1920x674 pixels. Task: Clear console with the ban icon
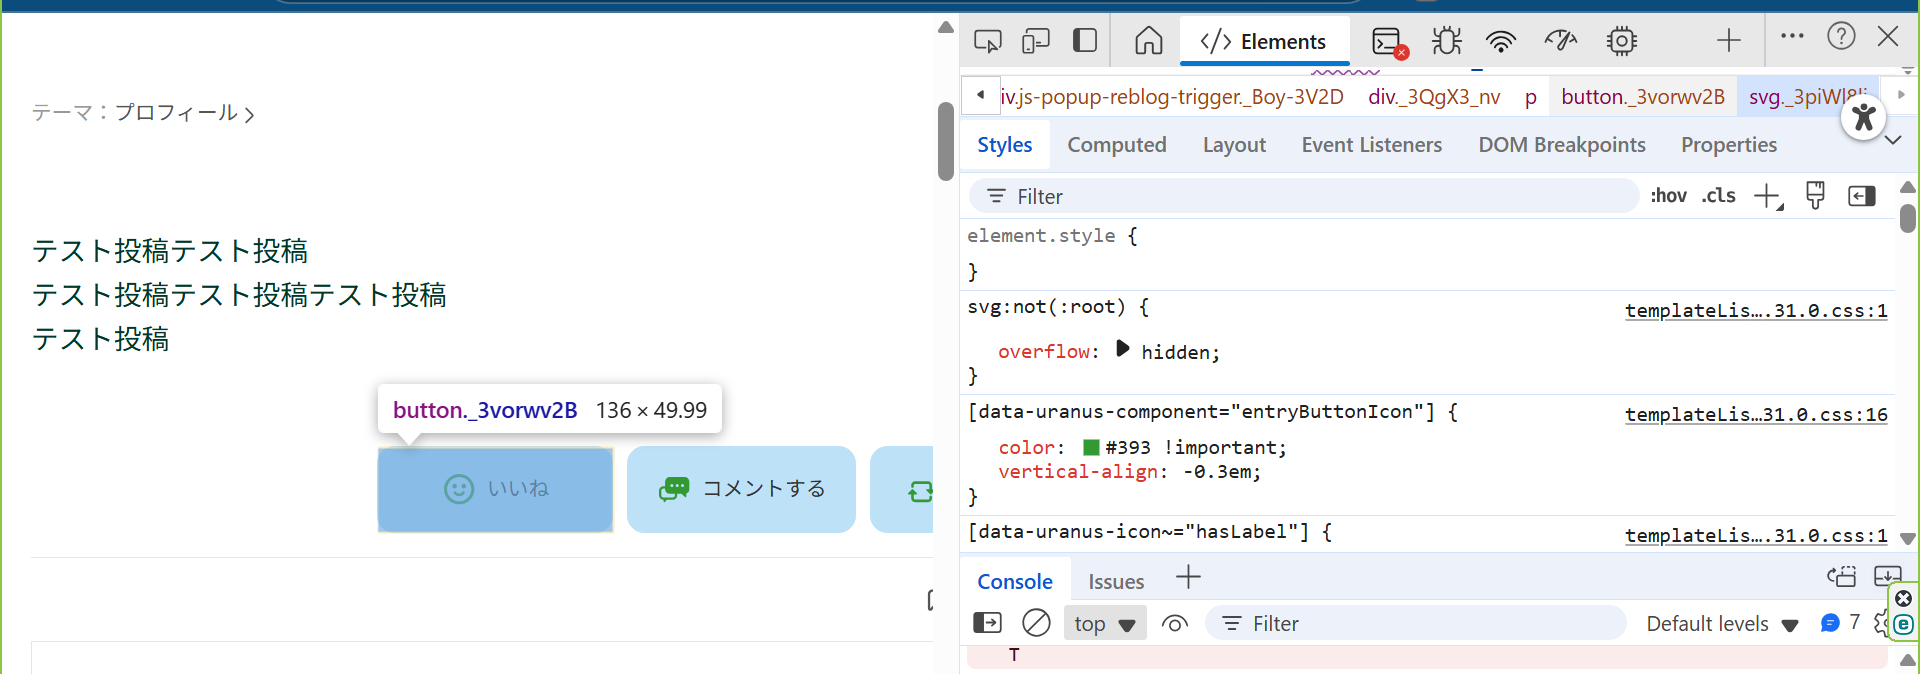click(x=1036, y=623)
